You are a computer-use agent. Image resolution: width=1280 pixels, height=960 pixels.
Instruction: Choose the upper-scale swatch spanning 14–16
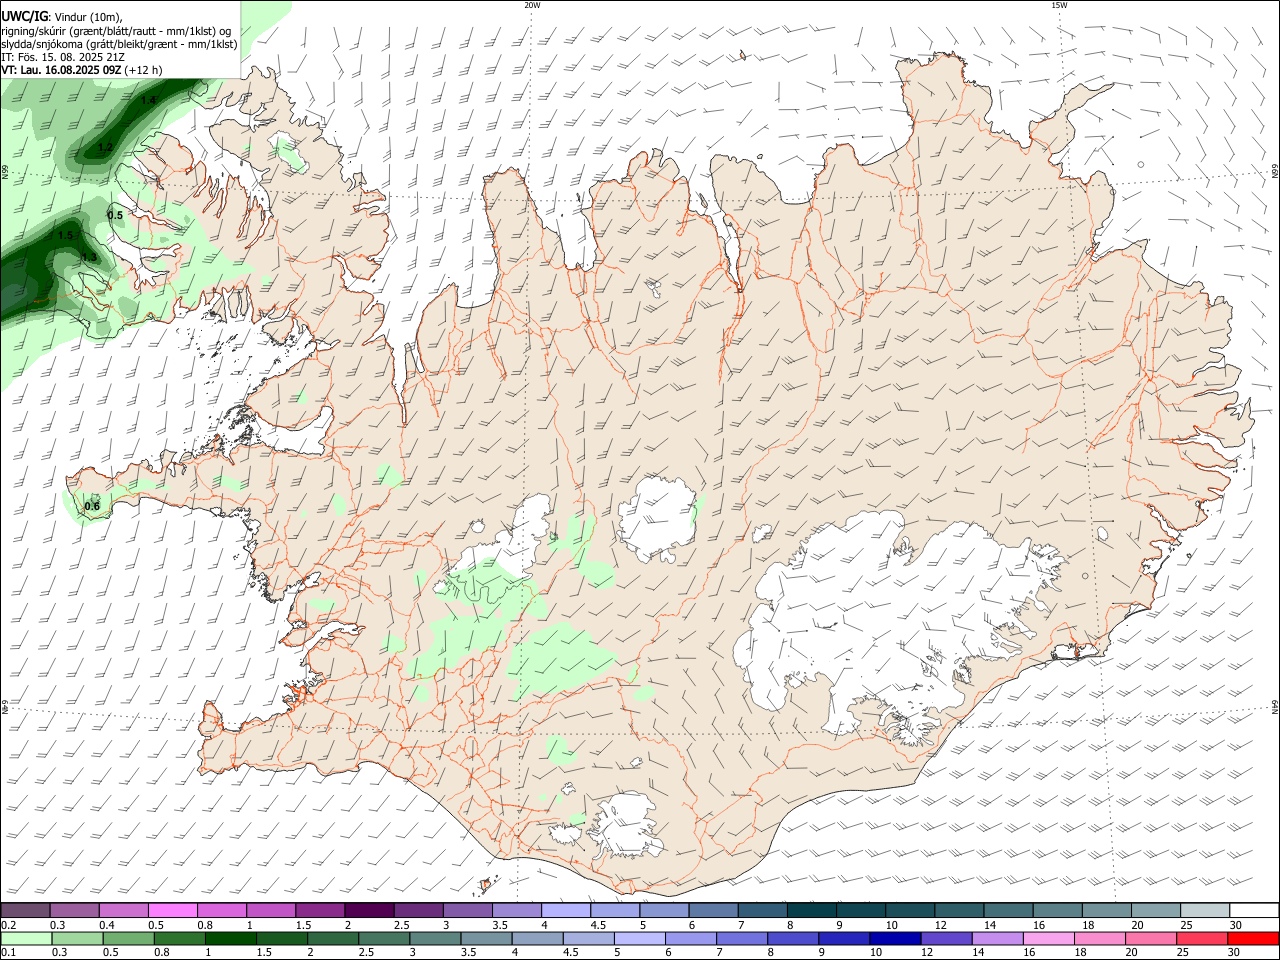pos(1008,910)
